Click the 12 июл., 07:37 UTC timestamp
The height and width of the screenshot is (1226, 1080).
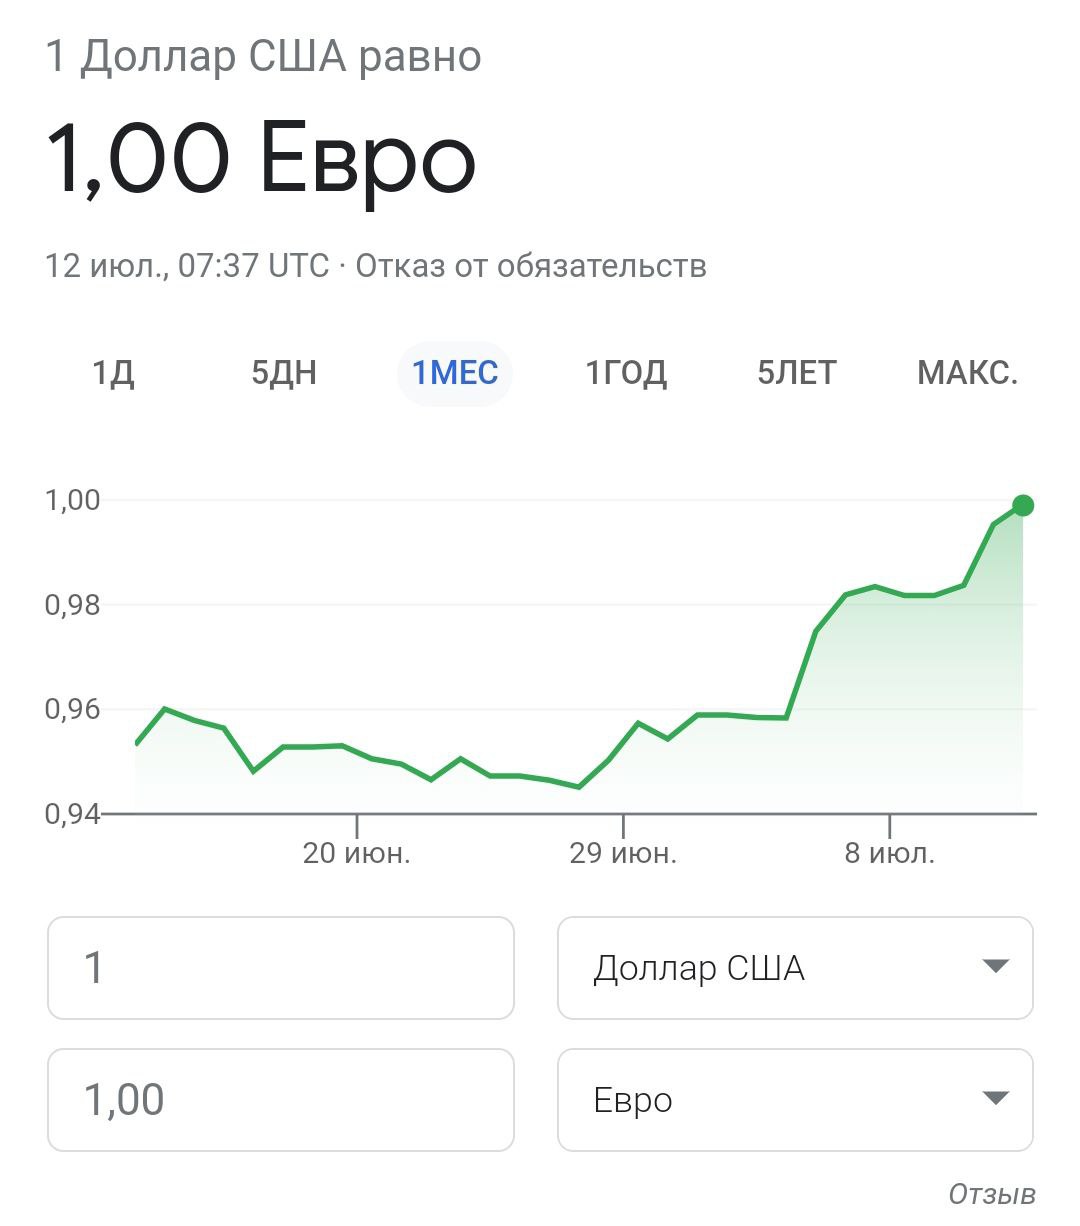coord(187,266)
